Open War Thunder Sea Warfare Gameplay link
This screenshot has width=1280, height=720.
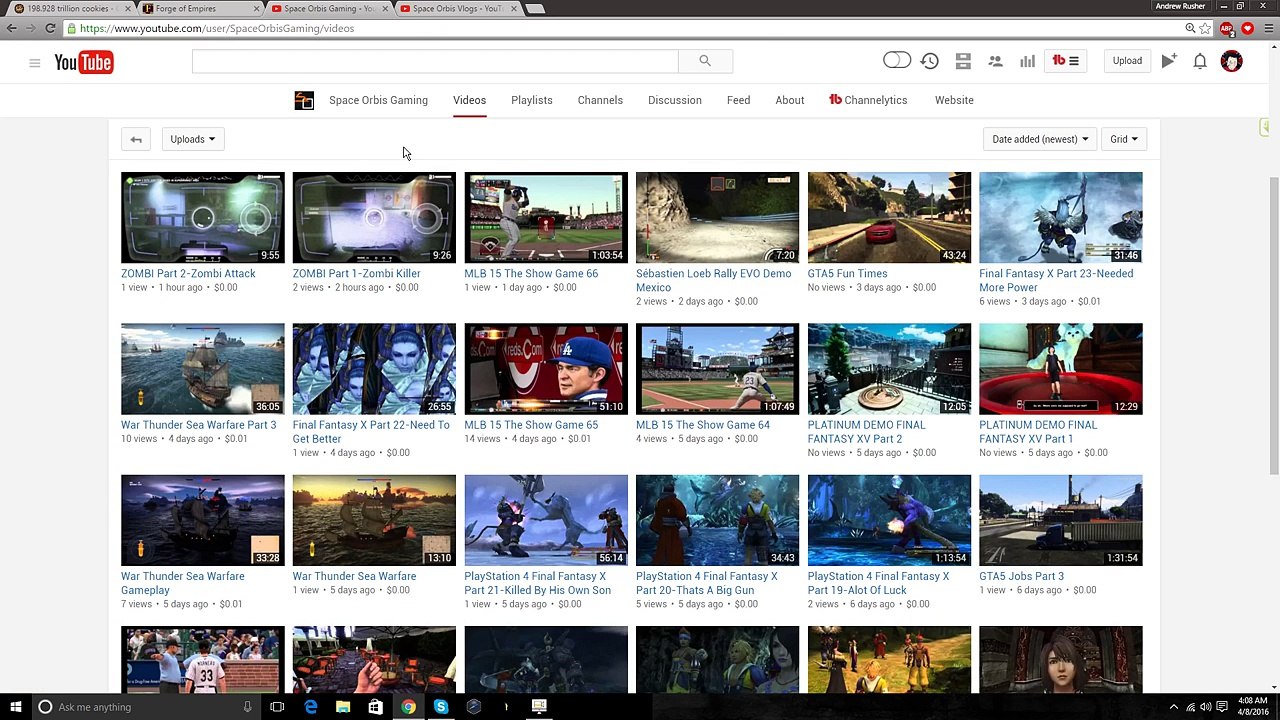[x=183, y=583]
